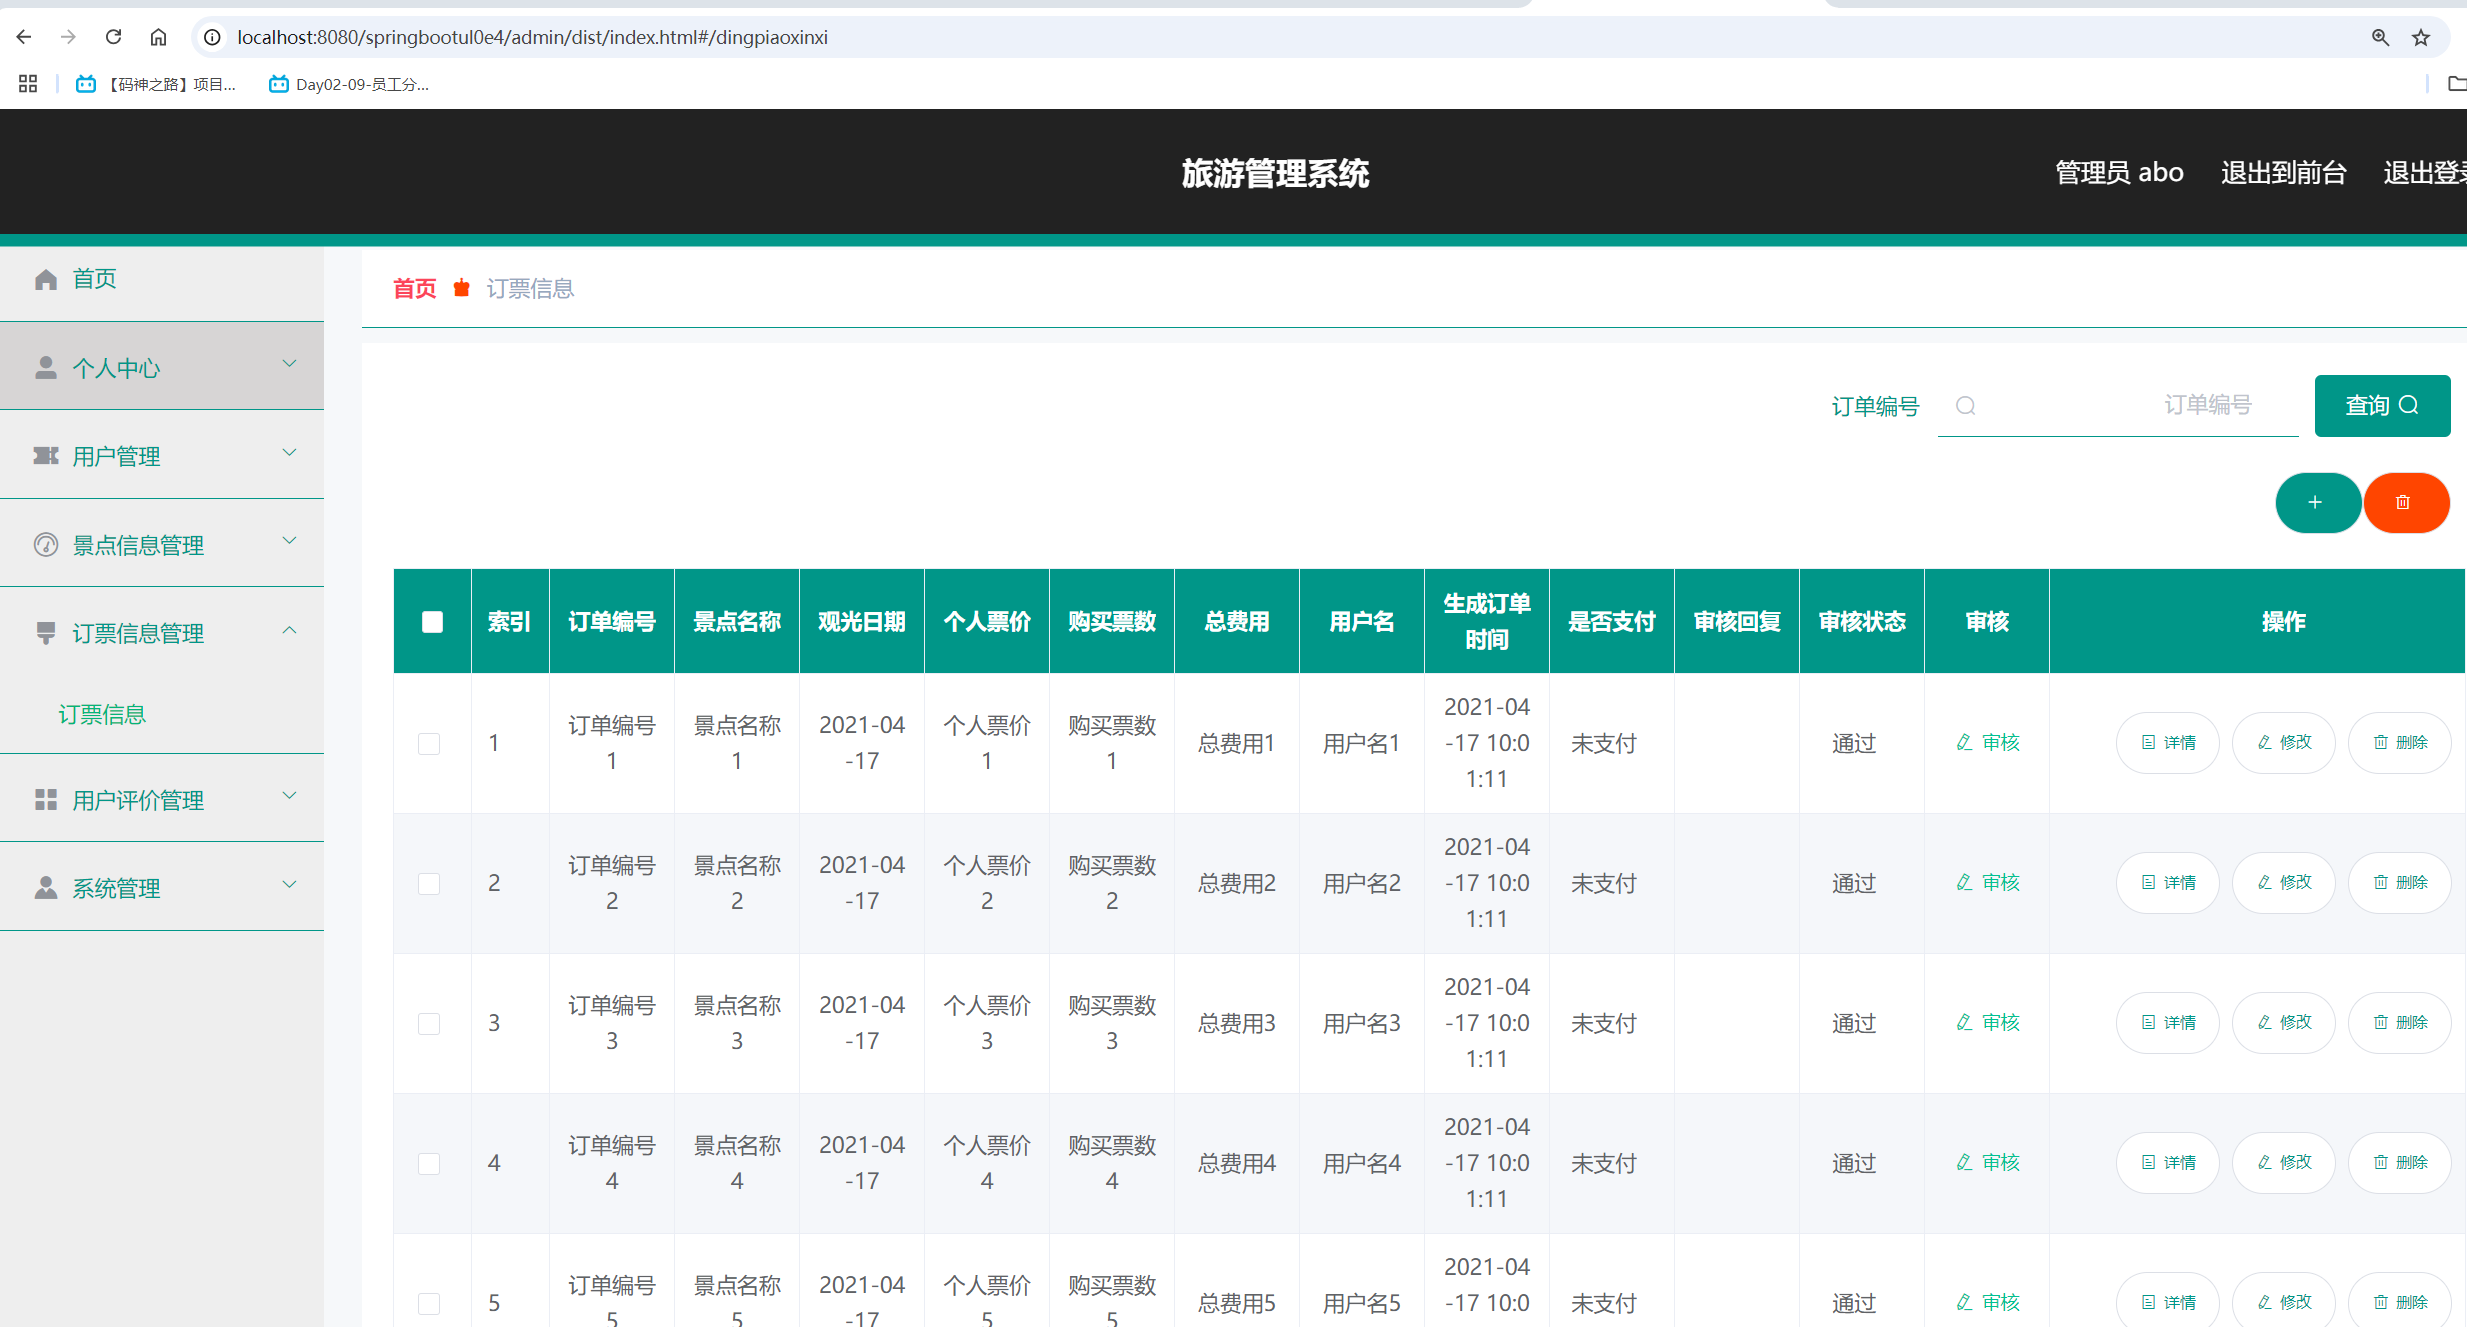Open 退出到前台 in top navigation
The width and height of the screenshot is (2467, 1327).
2283,172
